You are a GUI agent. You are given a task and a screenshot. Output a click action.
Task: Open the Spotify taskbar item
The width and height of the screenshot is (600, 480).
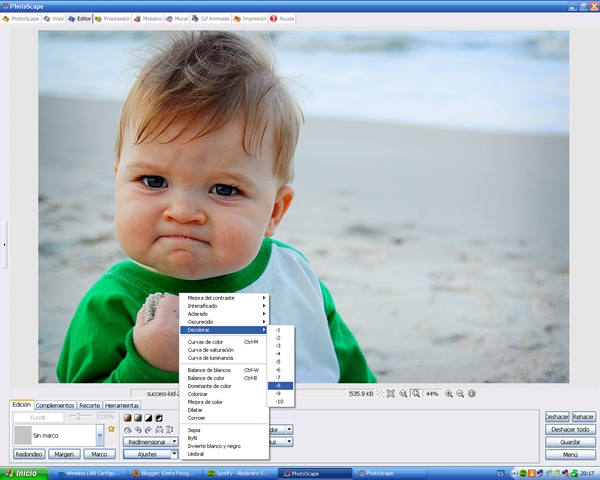click(x=240, y=473)
